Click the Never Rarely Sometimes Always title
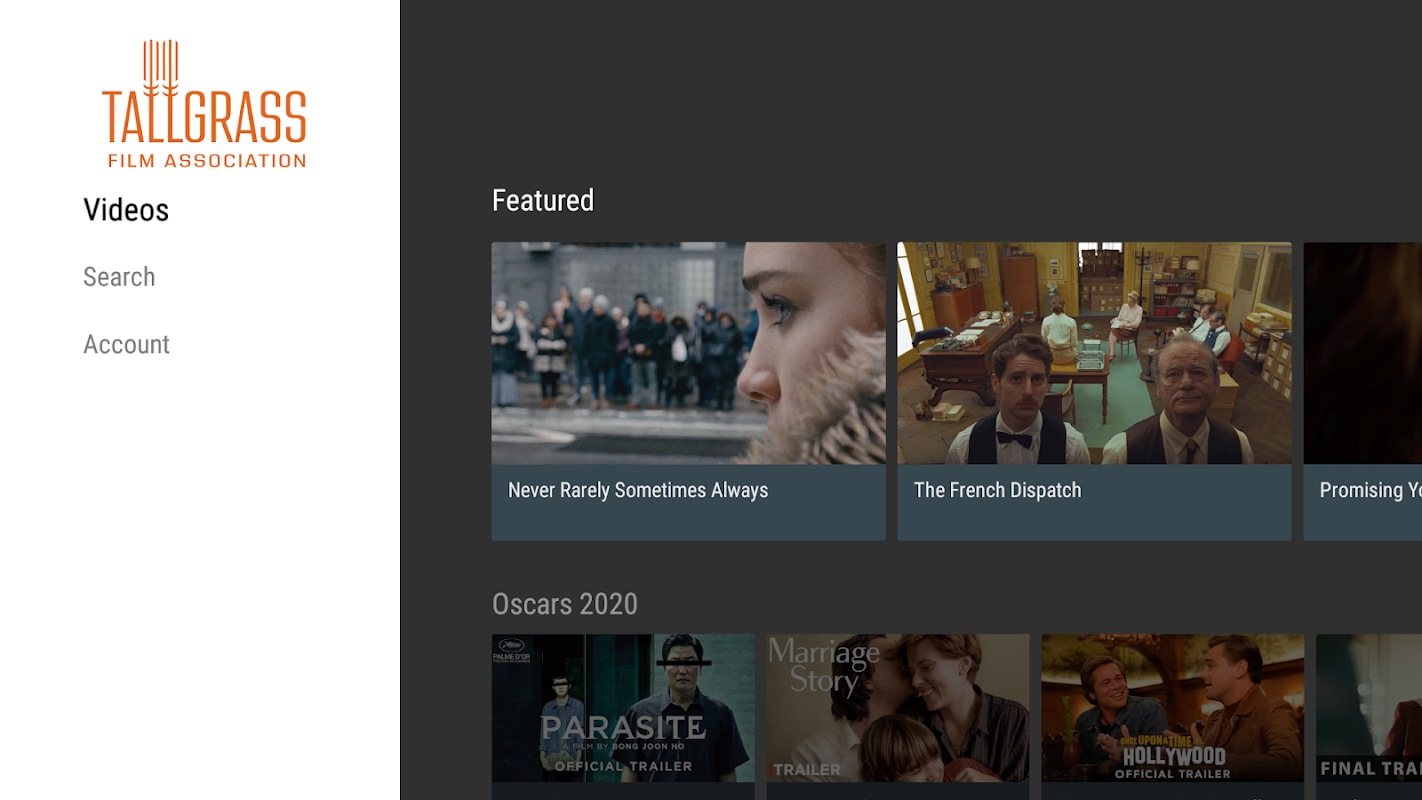 click(x=638, y=490)
